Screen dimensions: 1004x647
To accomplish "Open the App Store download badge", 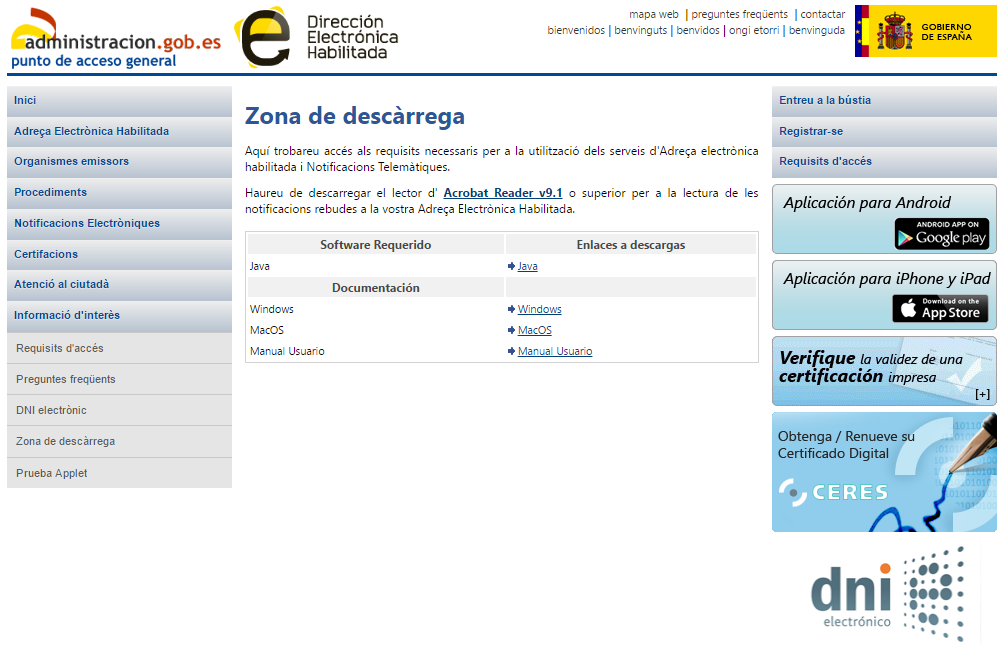I will pyautogui.click(x=940, y=309).
